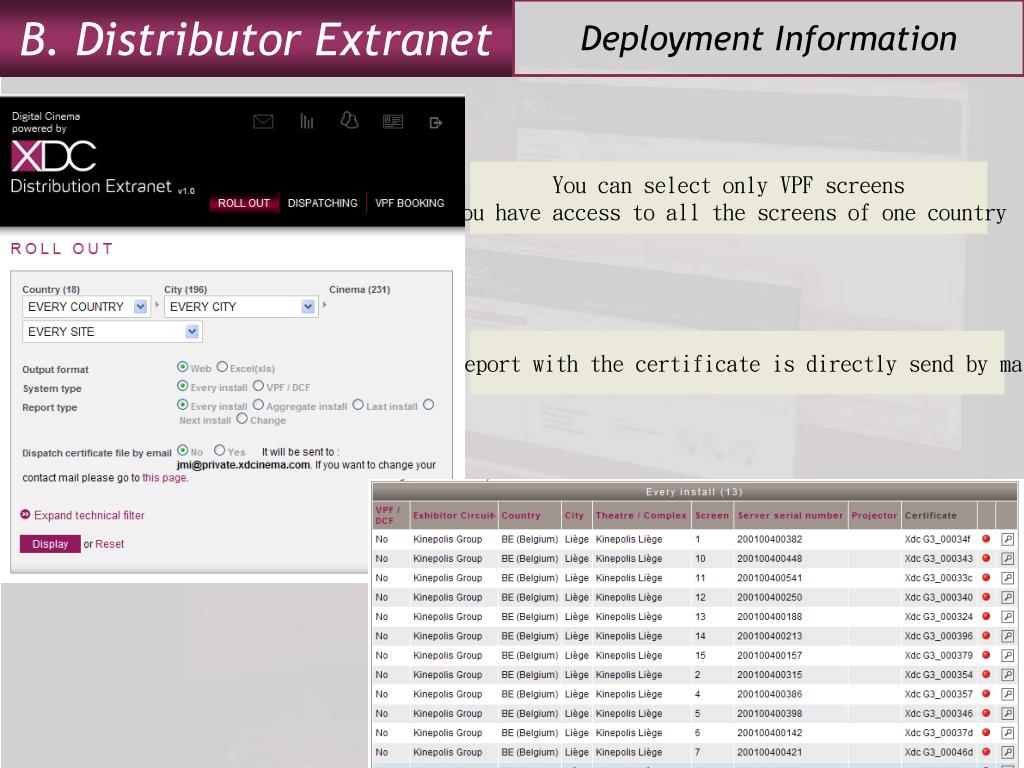The width and height of the screenshot is (1024, 768).
Task: Open the statistics bars icon in header
Action: tap(307, 121)
